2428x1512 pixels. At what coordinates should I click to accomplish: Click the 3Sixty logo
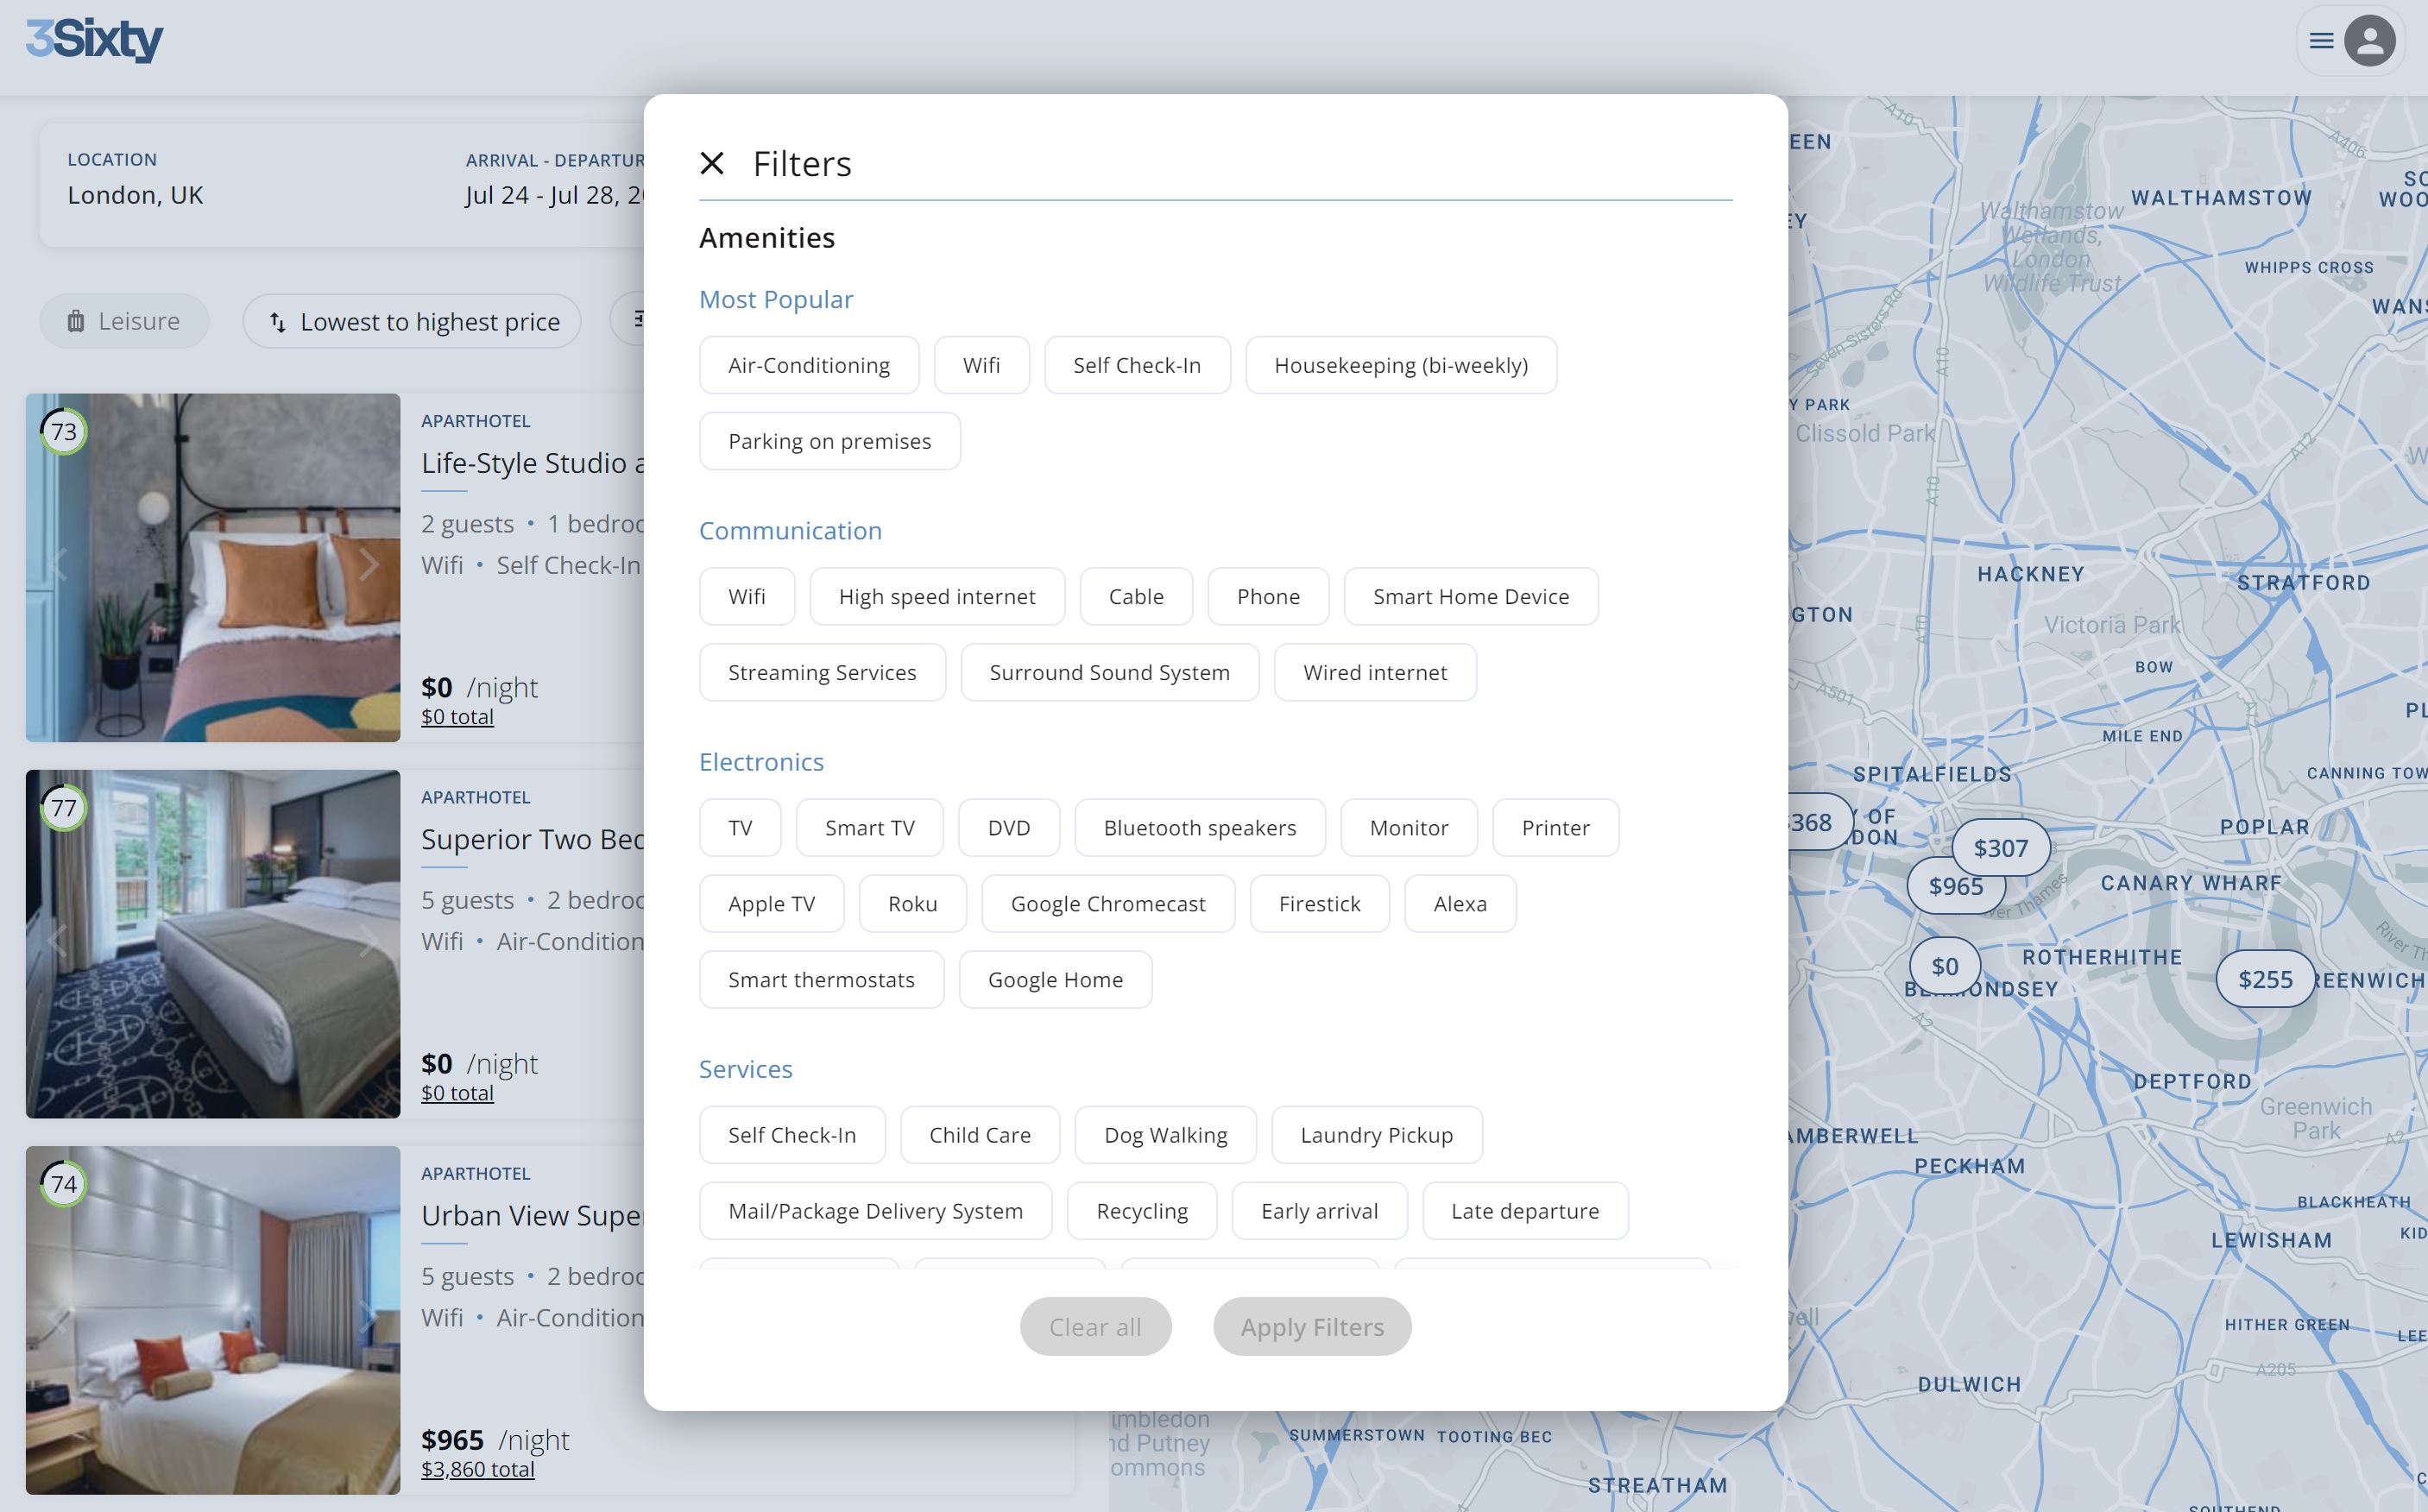94,40
